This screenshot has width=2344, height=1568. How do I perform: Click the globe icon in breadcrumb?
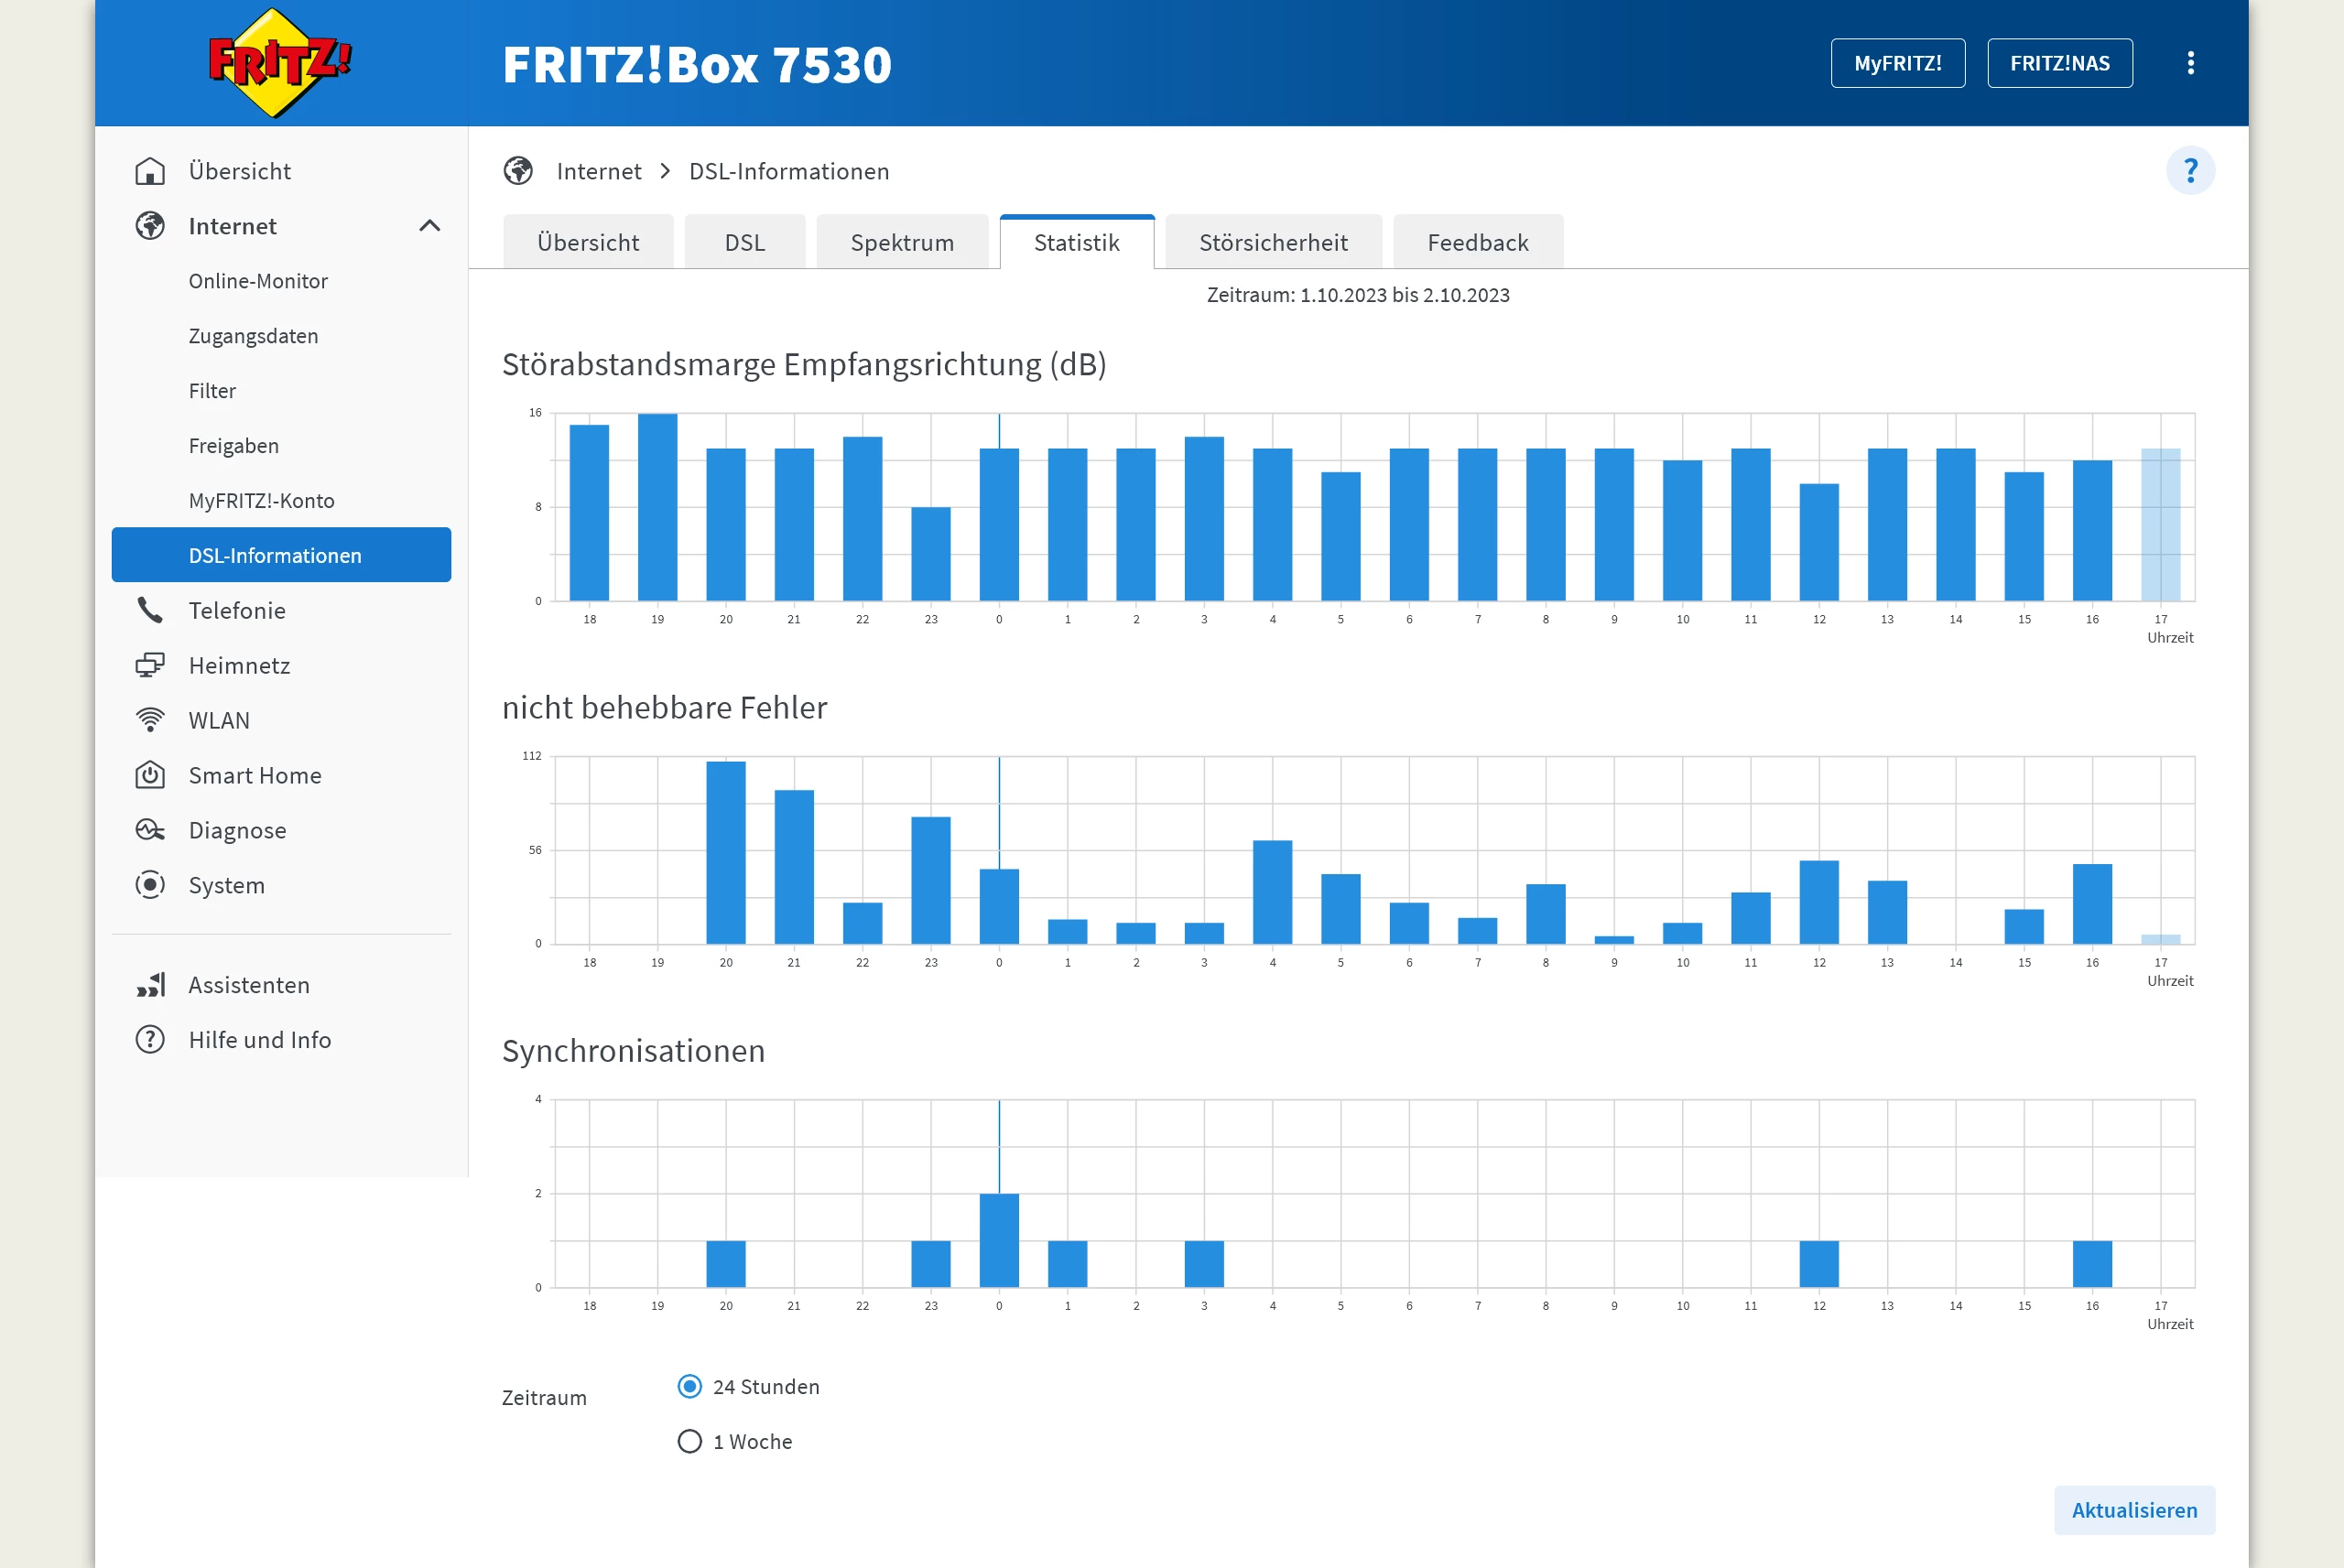point(518,171)
